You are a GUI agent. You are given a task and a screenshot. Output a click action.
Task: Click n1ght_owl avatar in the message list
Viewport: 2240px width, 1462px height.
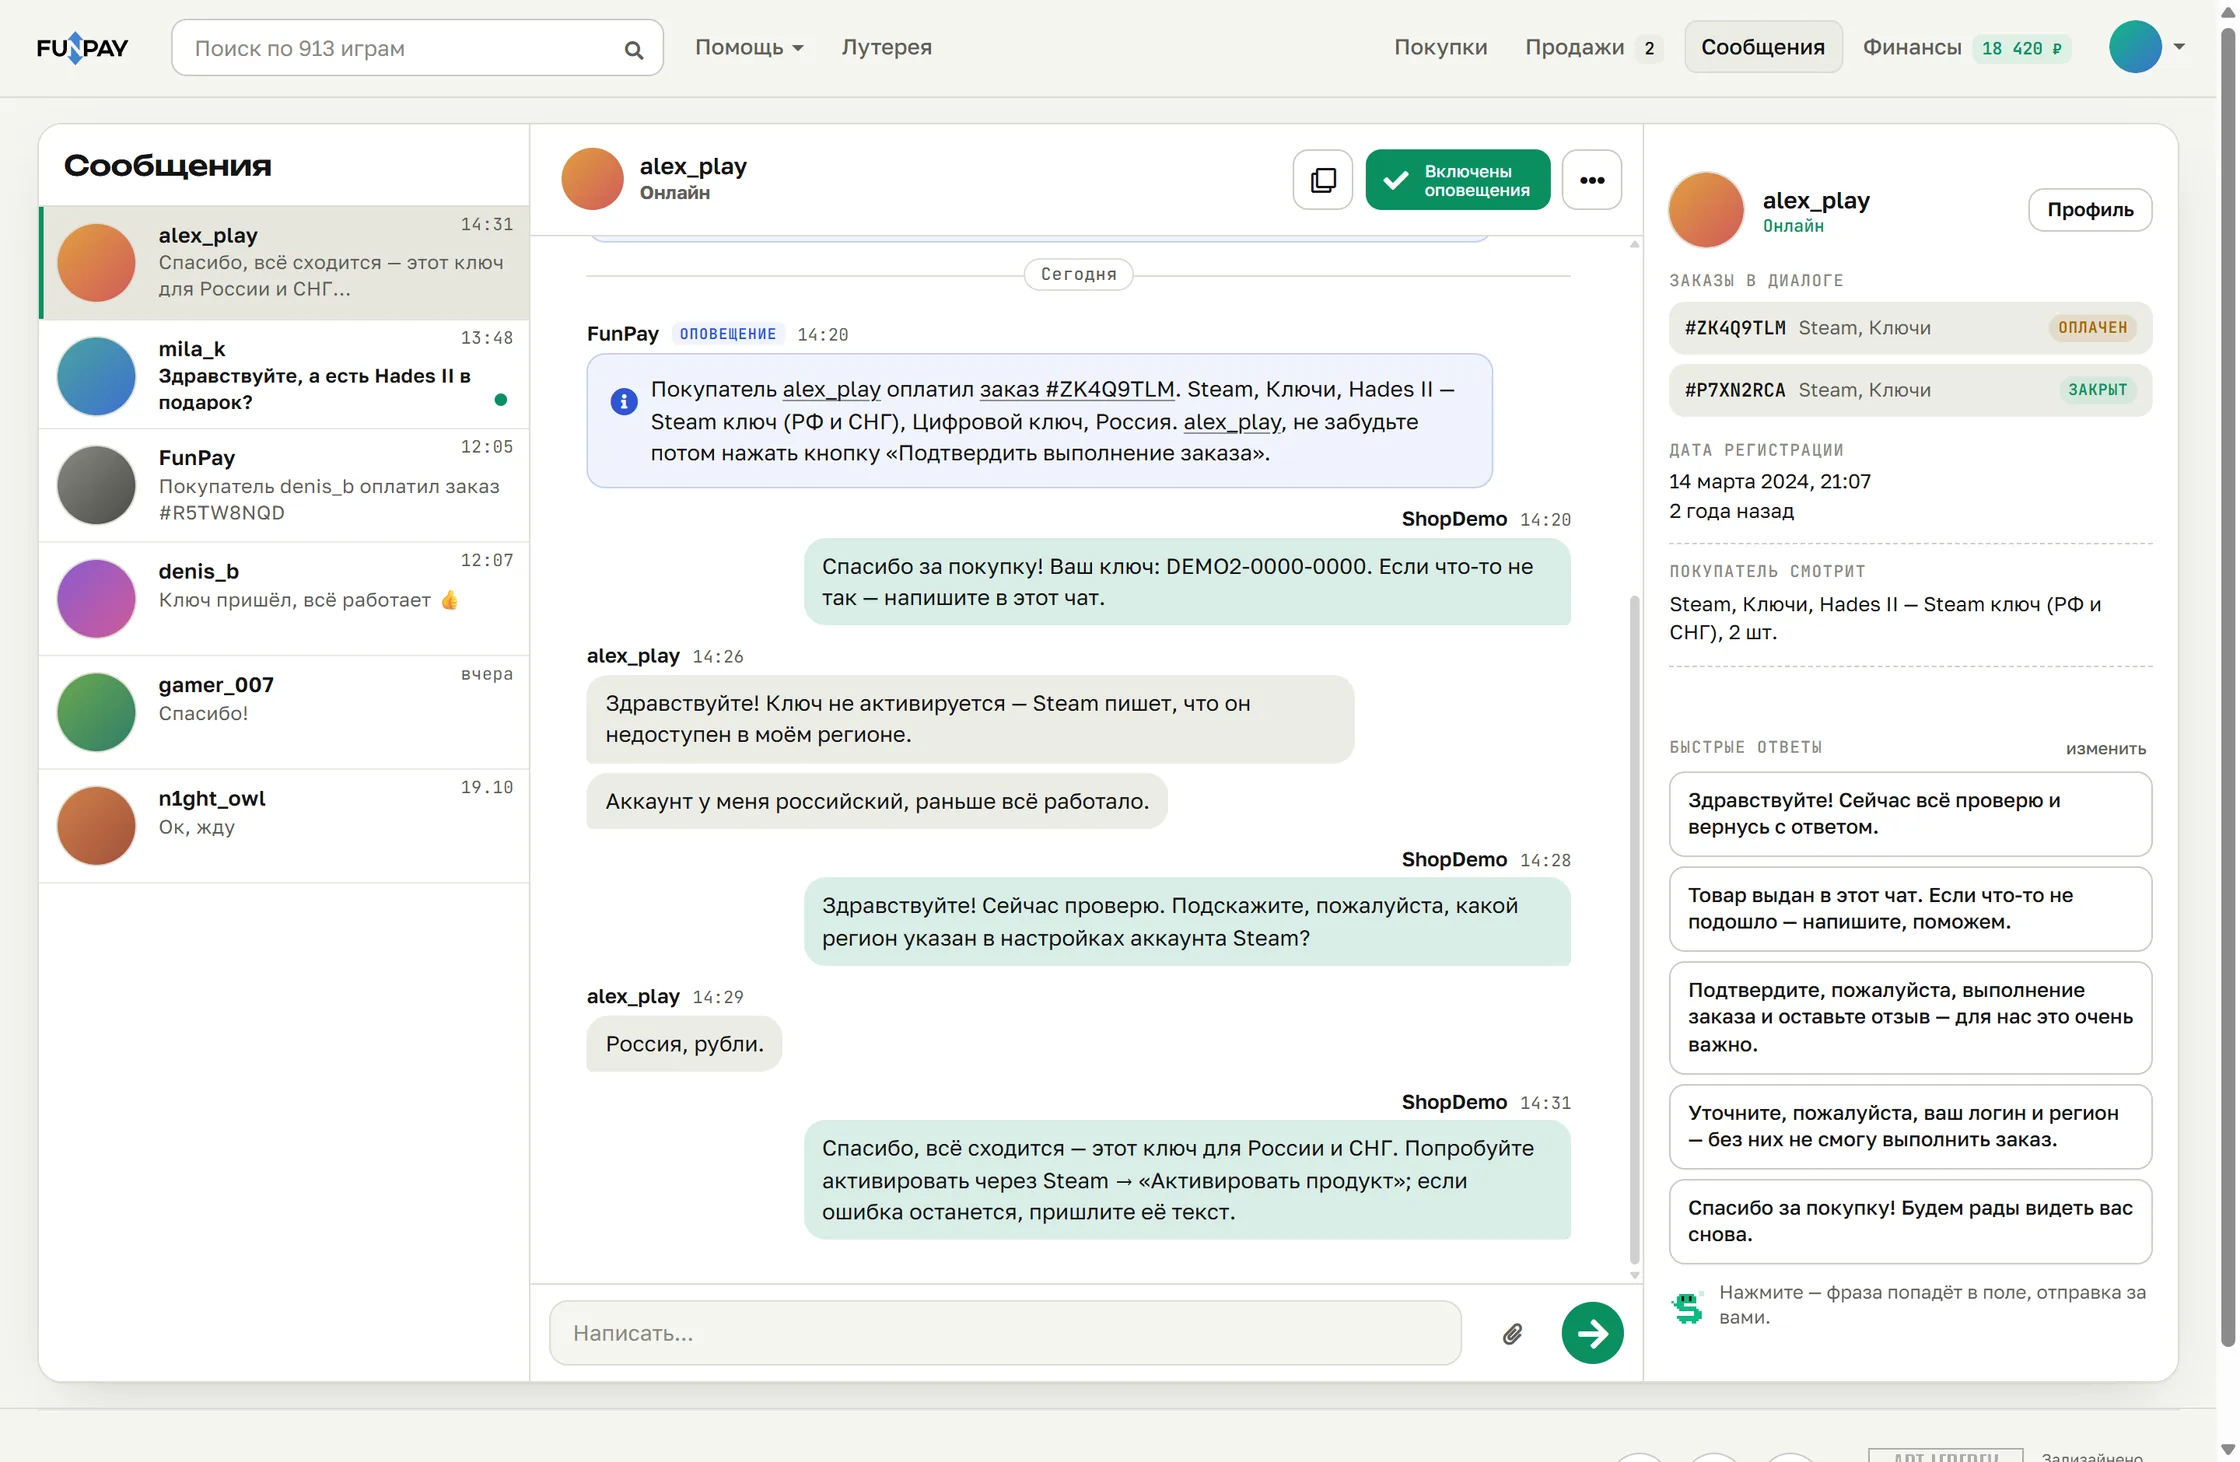[96, 826]
